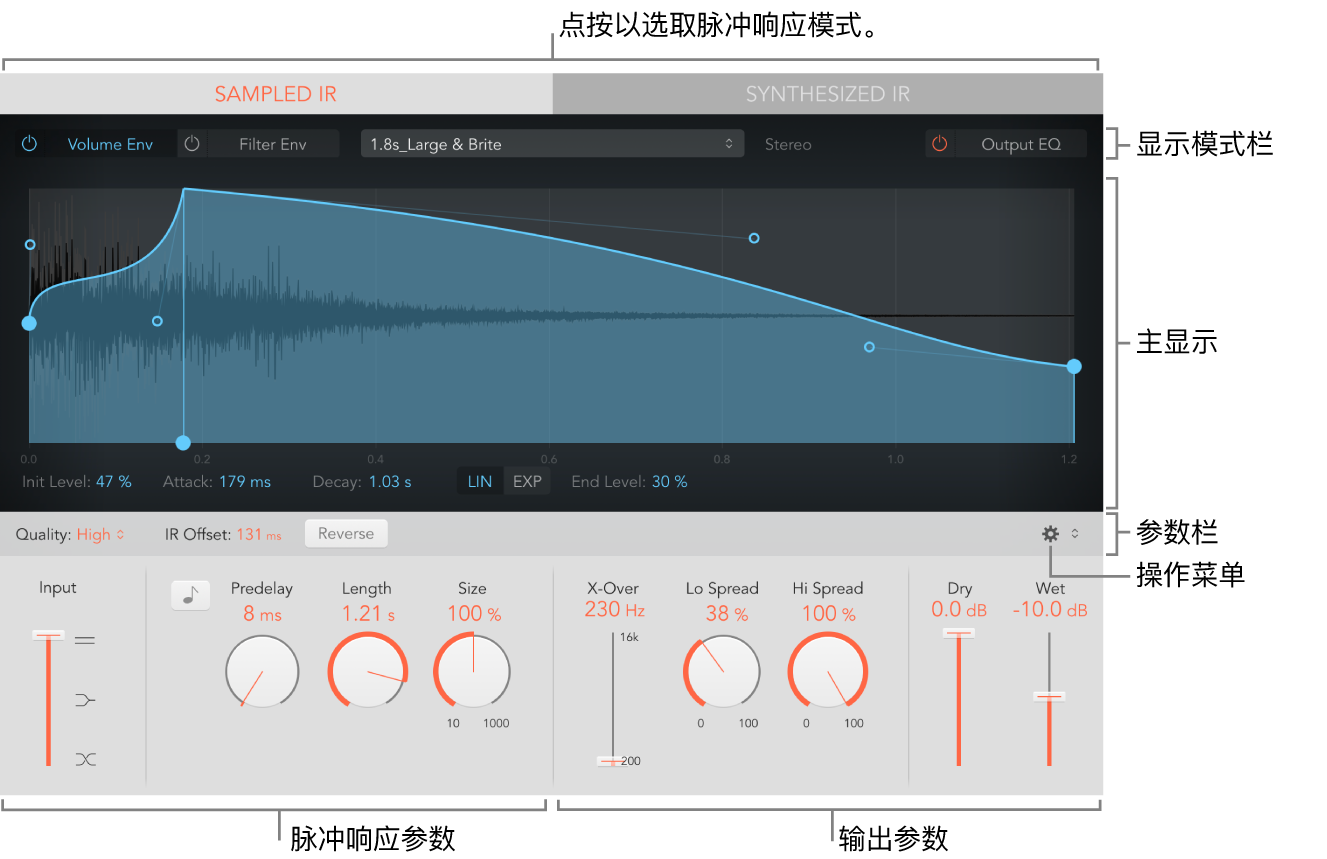Select the SAMPLED IR tab
1327x859 pixels.
tap(275, 93)
